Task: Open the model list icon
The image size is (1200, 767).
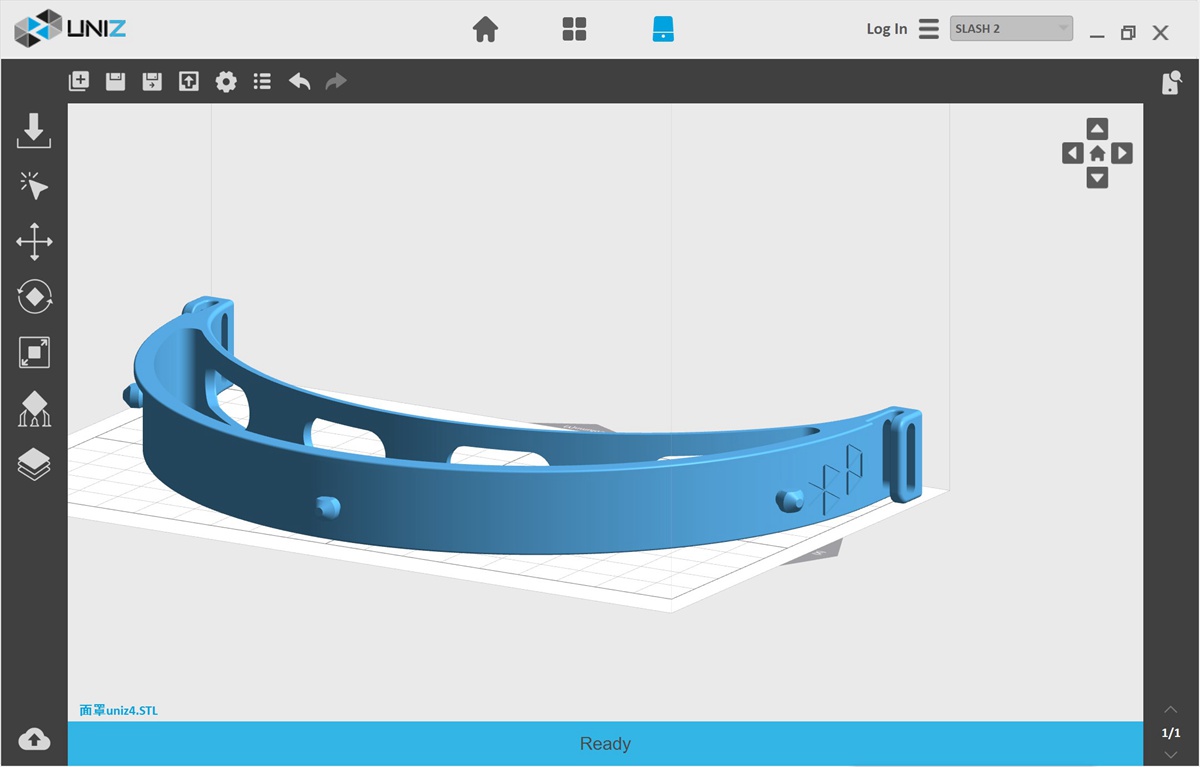Action: [x=262, y=81]
